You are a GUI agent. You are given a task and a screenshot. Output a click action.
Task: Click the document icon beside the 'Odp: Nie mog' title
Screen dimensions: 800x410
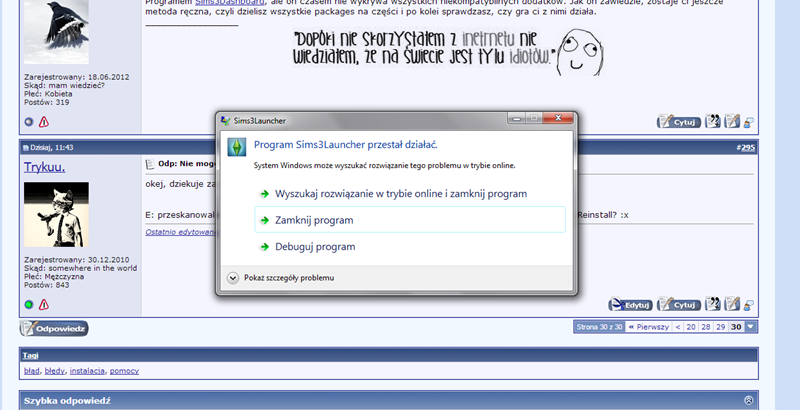tap(150, 164)
